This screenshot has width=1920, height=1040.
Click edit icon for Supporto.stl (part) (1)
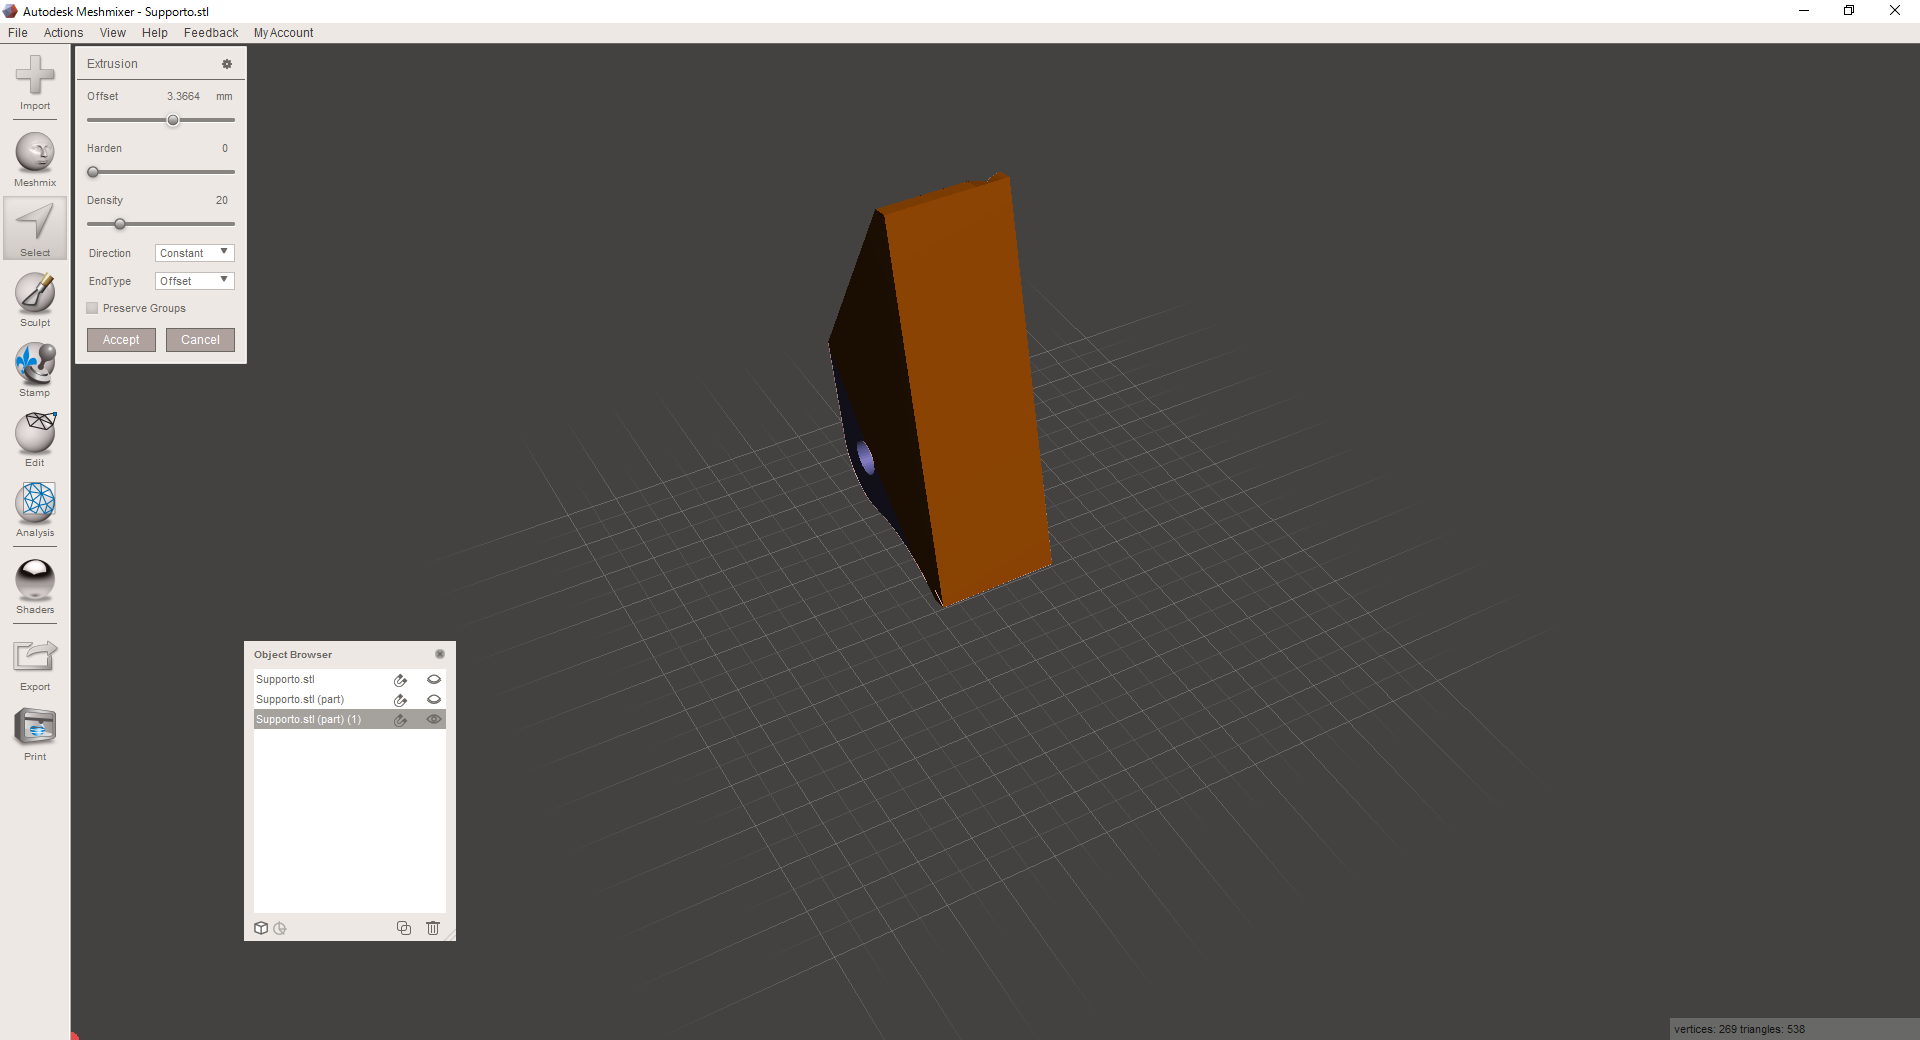point(400,720)
